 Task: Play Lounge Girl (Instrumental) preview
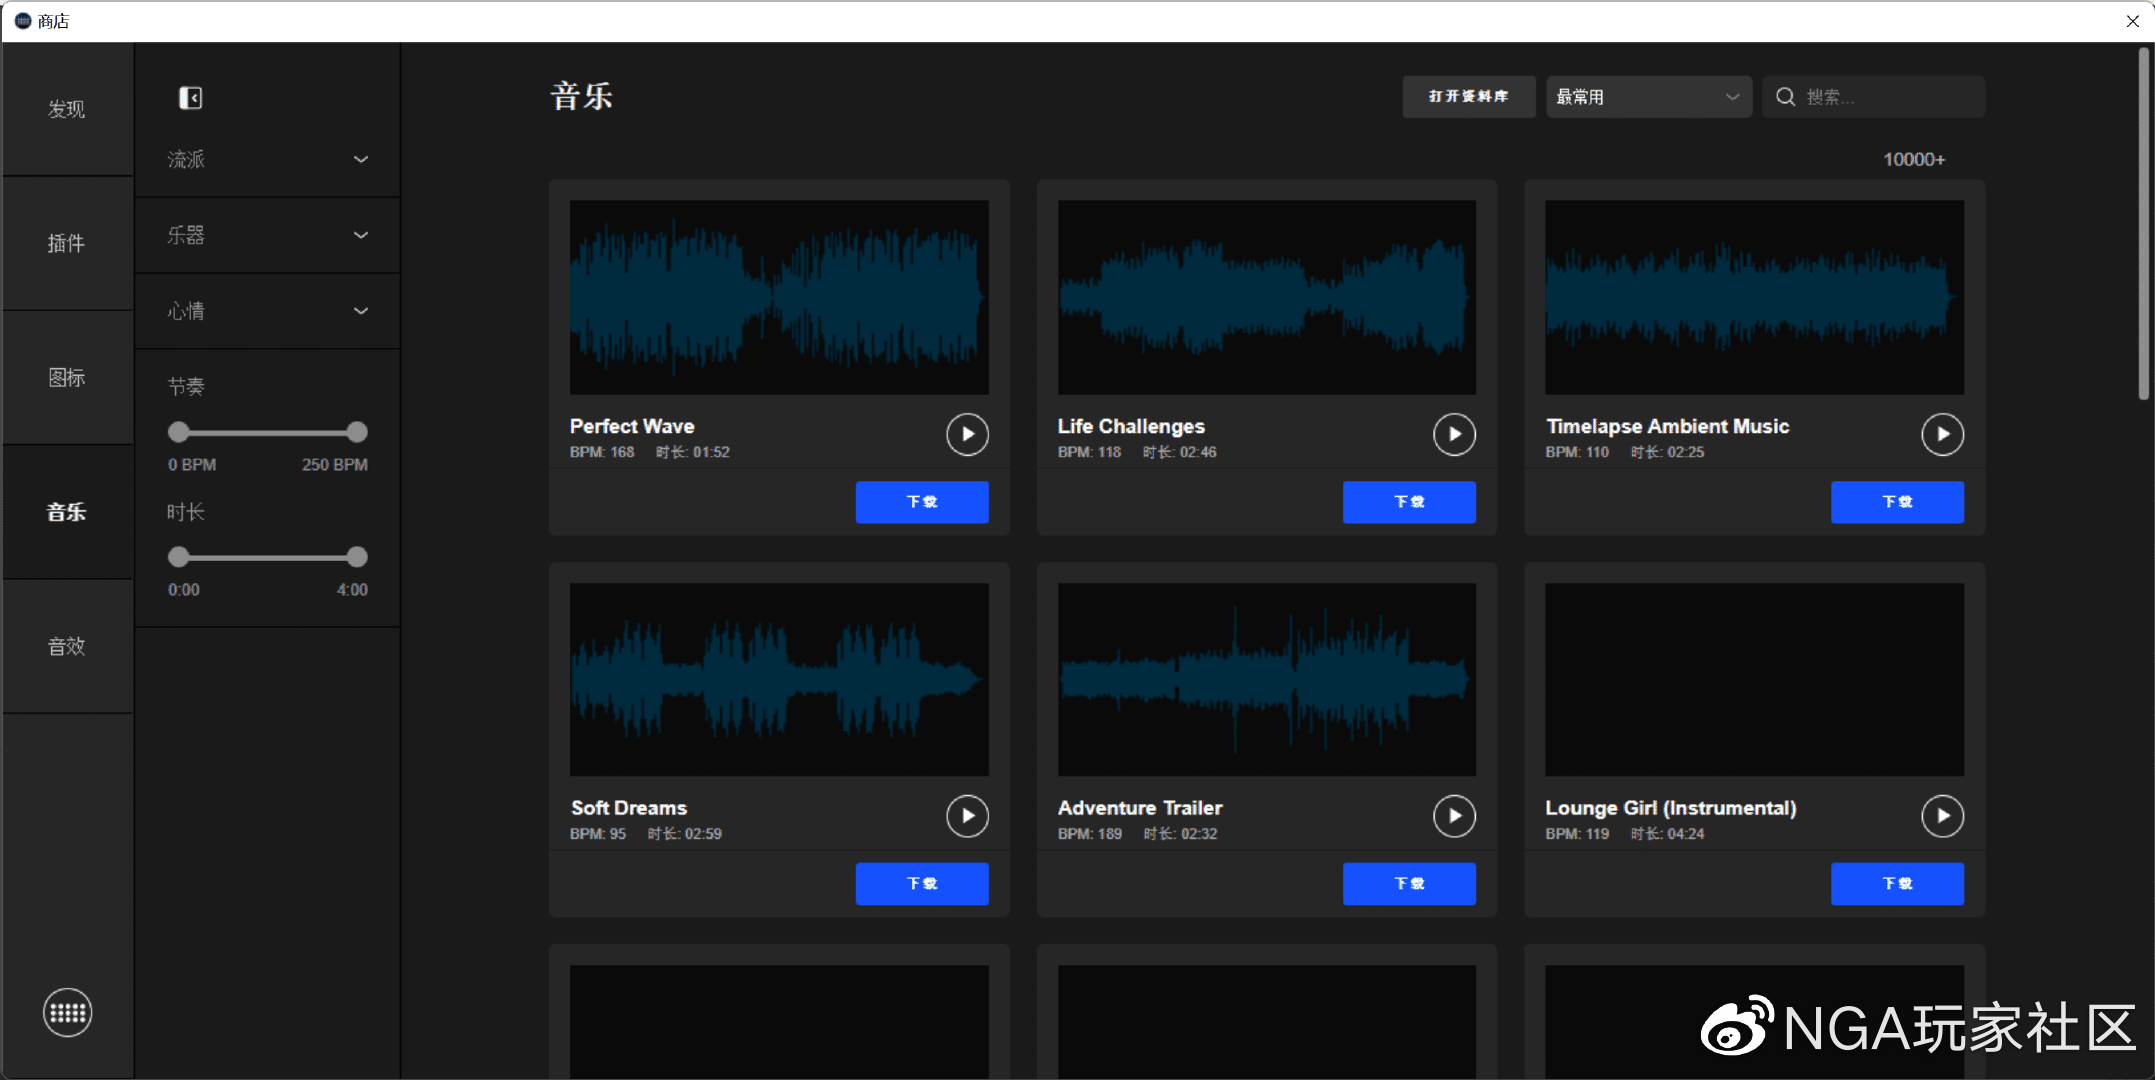coord(1942,816)
